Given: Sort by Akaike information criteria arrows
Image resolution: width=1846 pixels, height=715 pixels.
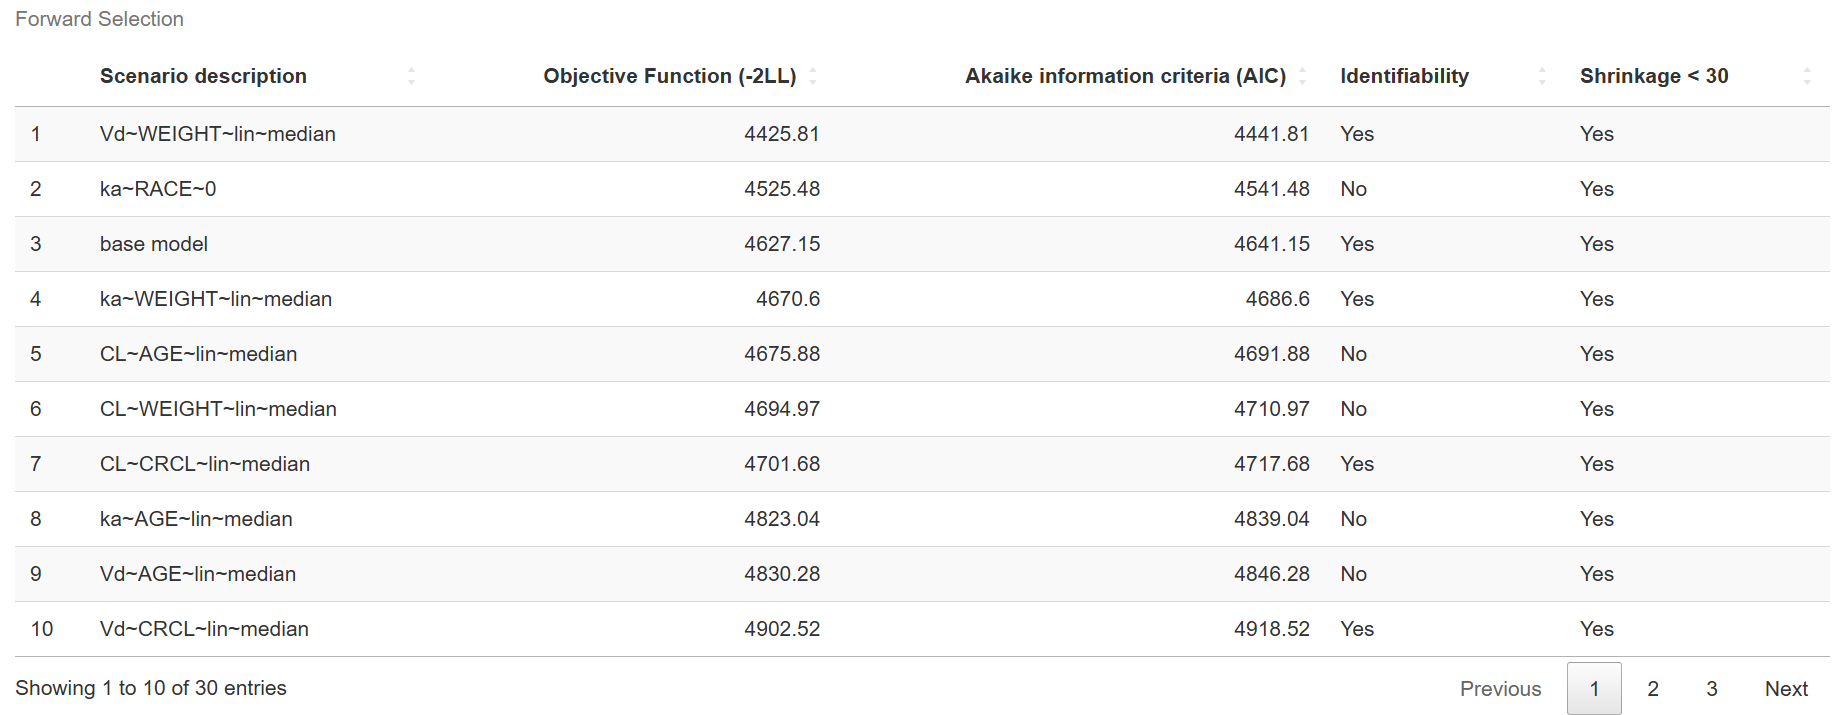Looking at the screenshot, I should pyautogui.click(x=1302, y=76).
